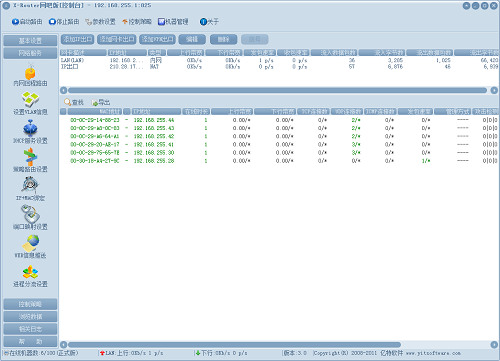
Task: Open the policy routing settings icon
Action: [30, 157]
